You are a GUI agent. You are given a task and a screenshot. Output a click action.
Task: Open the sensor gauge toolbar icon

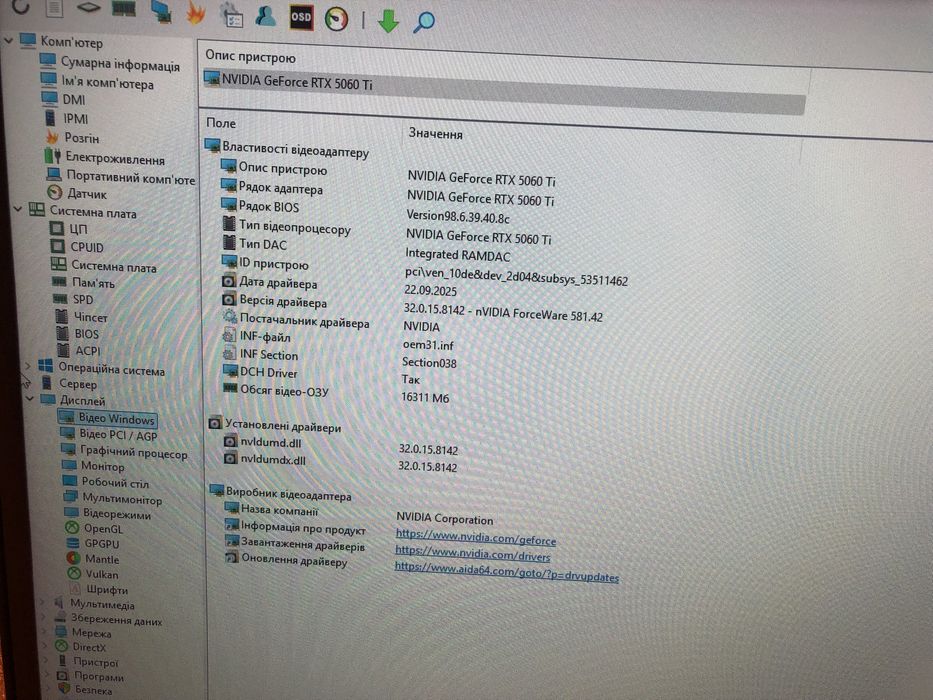pyautogui.click(x=336, y=19)
